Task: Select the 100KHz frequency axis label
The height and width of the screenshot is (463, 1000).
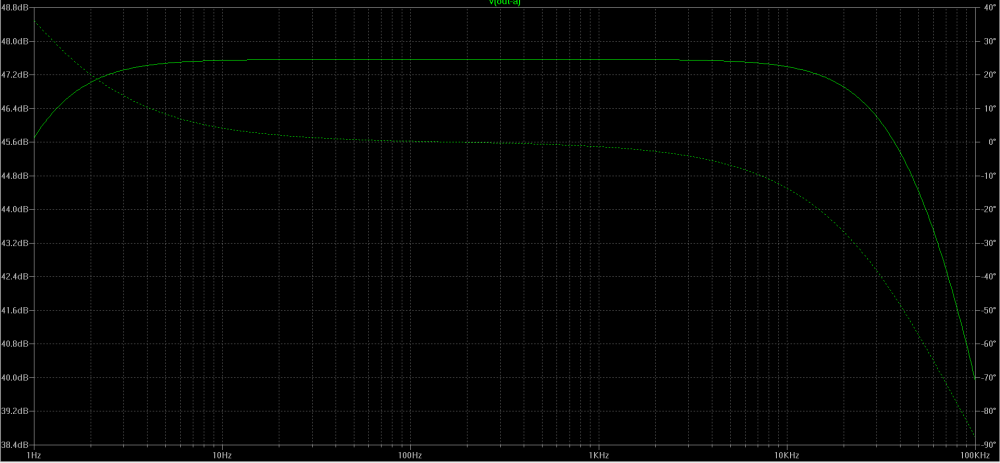Action: point(973,456)
